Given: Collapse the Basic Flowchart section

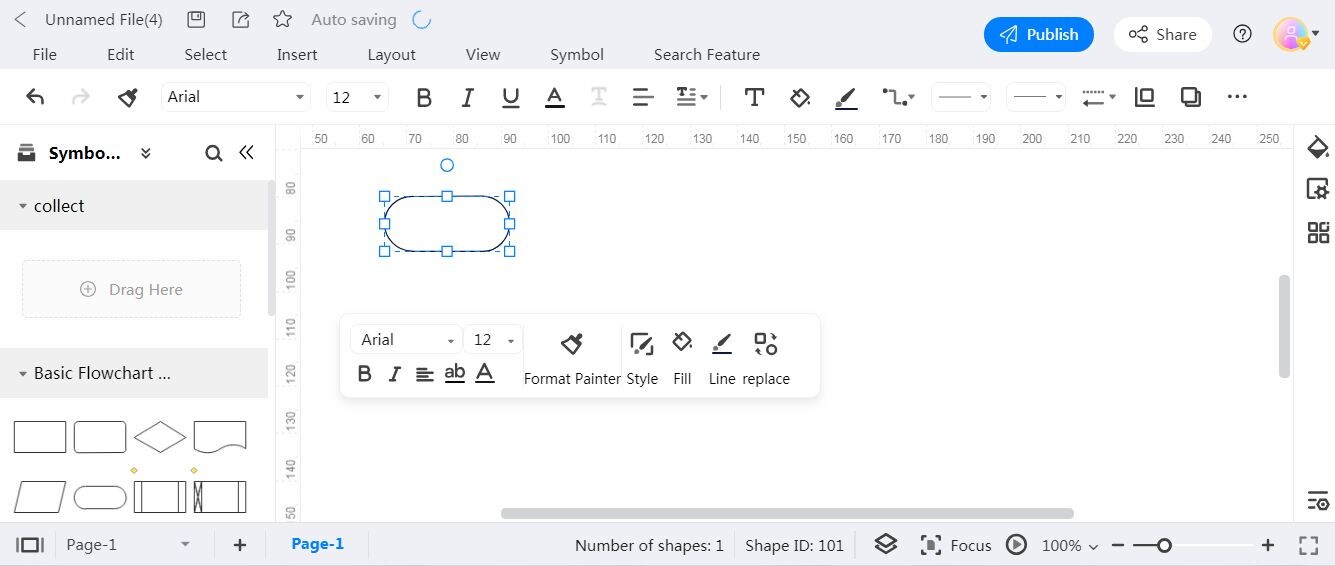Looking at the screenshot, I should (23, 373).
